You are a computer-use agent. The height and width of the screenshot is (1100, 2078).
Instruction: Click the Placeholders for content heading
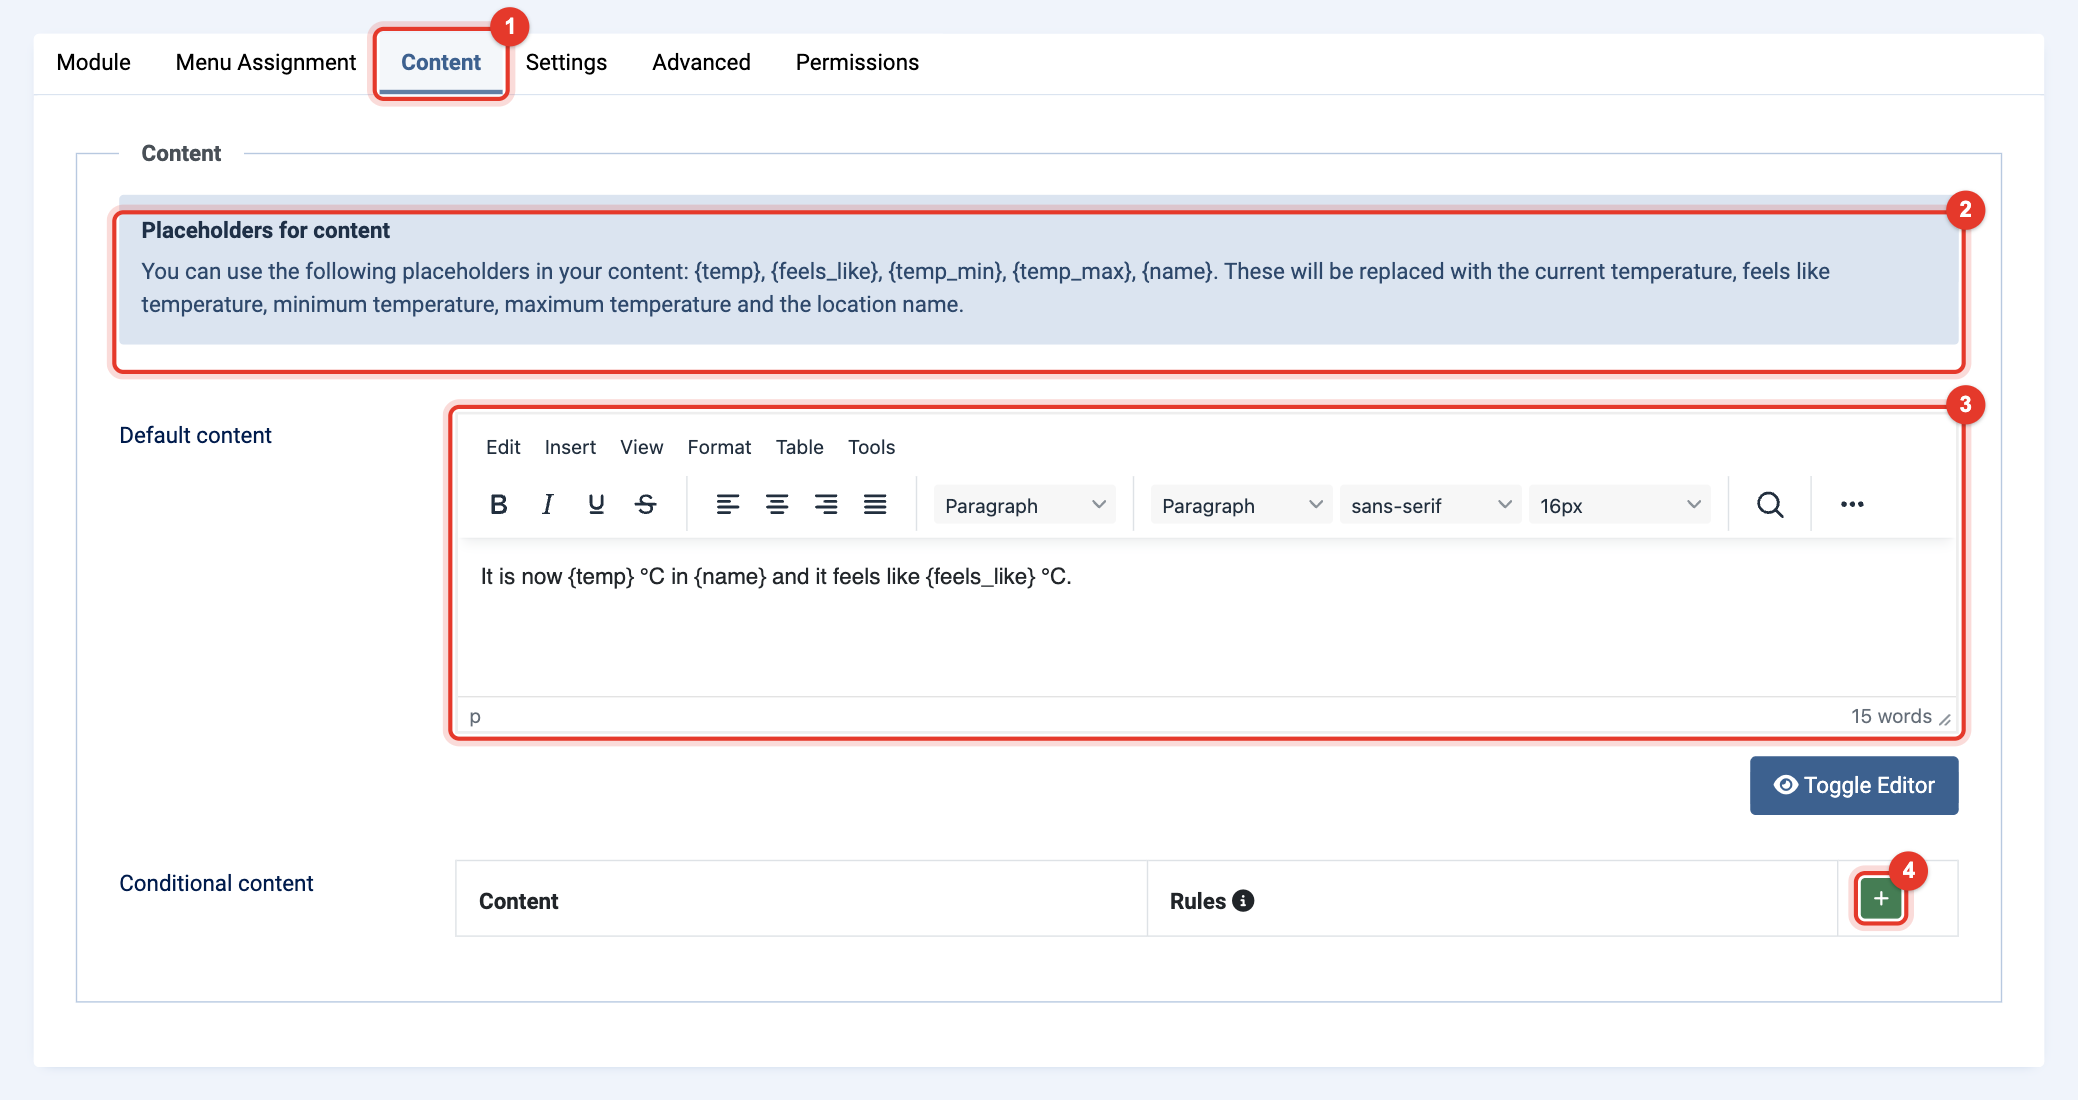coord(265,231)
